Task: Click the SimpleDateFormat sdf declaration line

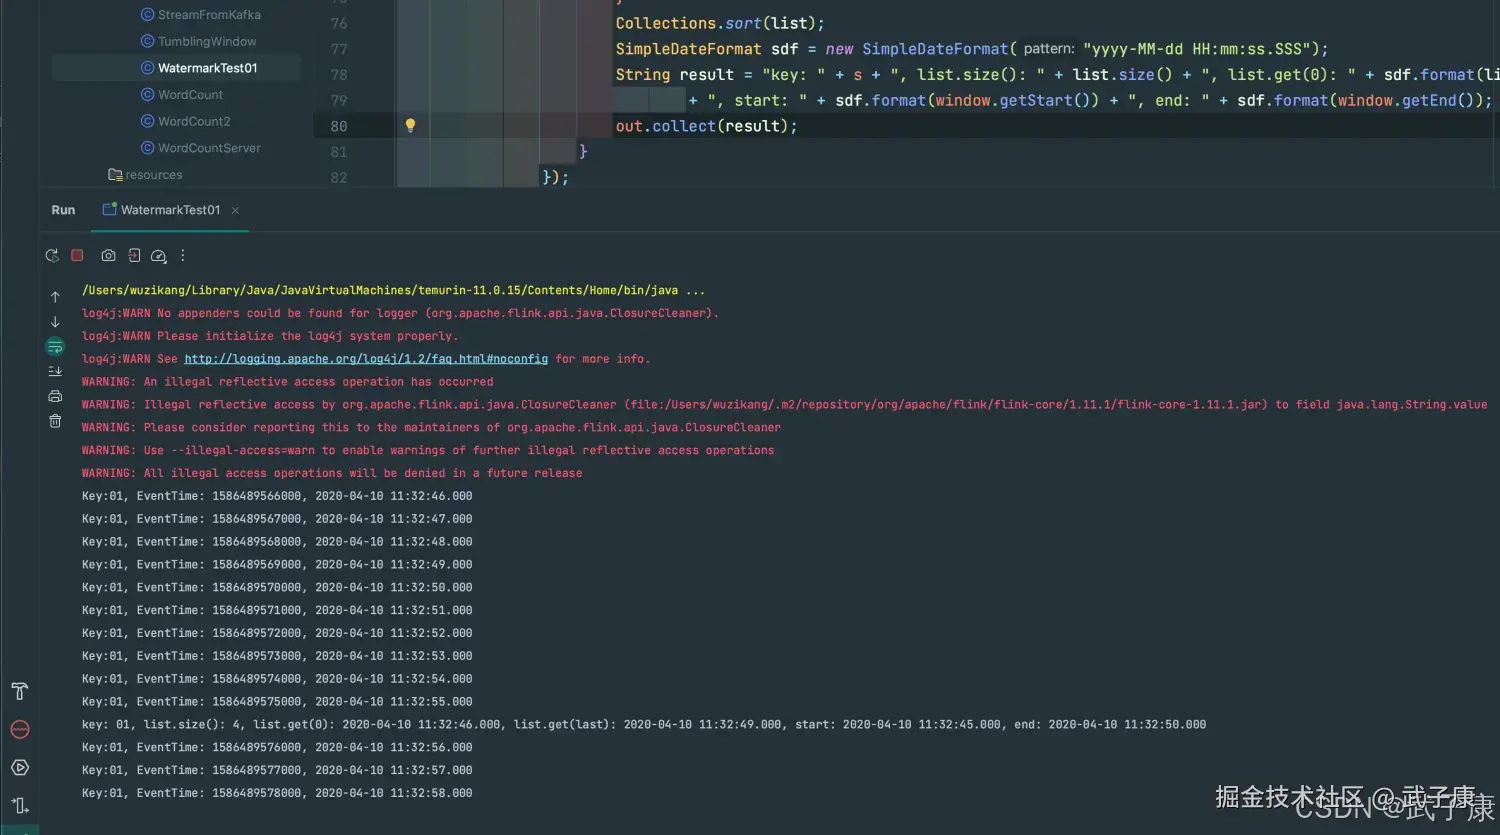Action: 971,49
